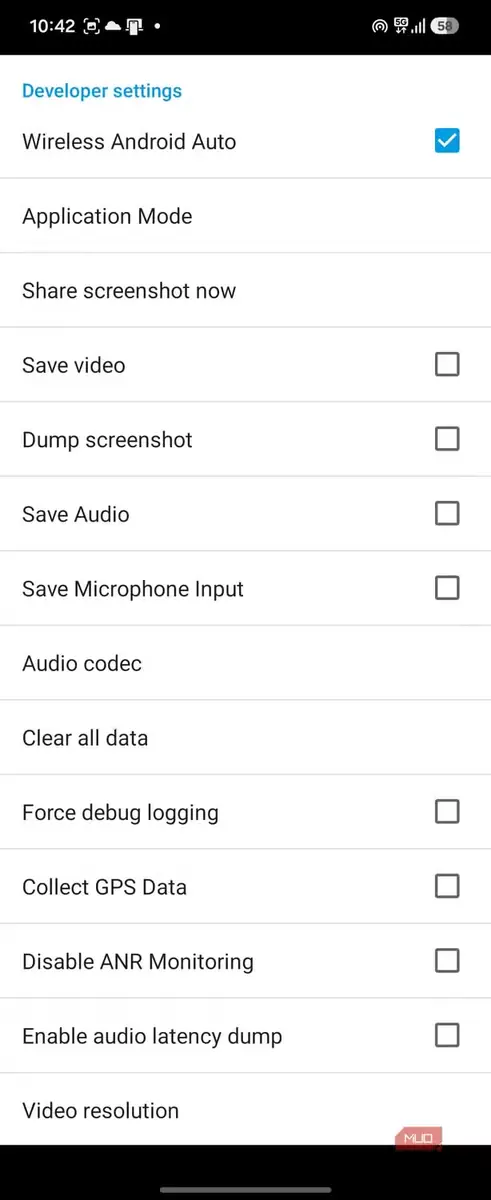Tap Clear all data
The image size is (491, 1200).
pos(245,738)
